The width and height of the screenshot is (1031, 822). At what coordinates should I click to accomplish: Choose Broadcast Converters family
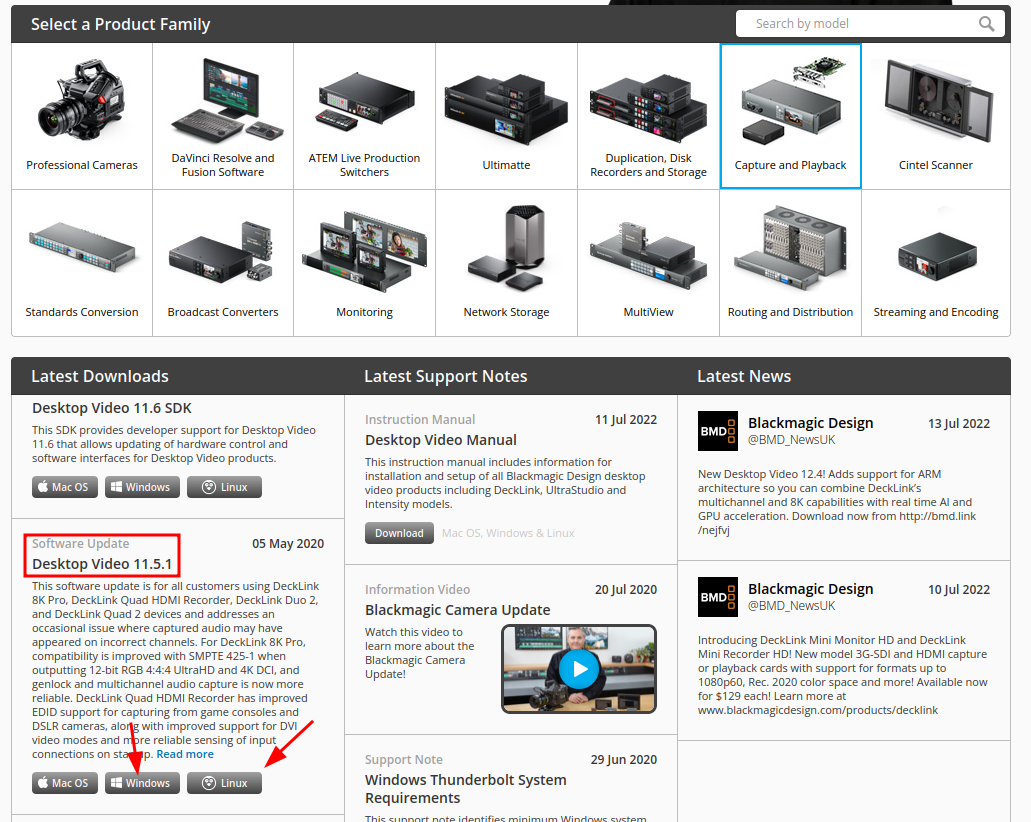pos(223,263)
